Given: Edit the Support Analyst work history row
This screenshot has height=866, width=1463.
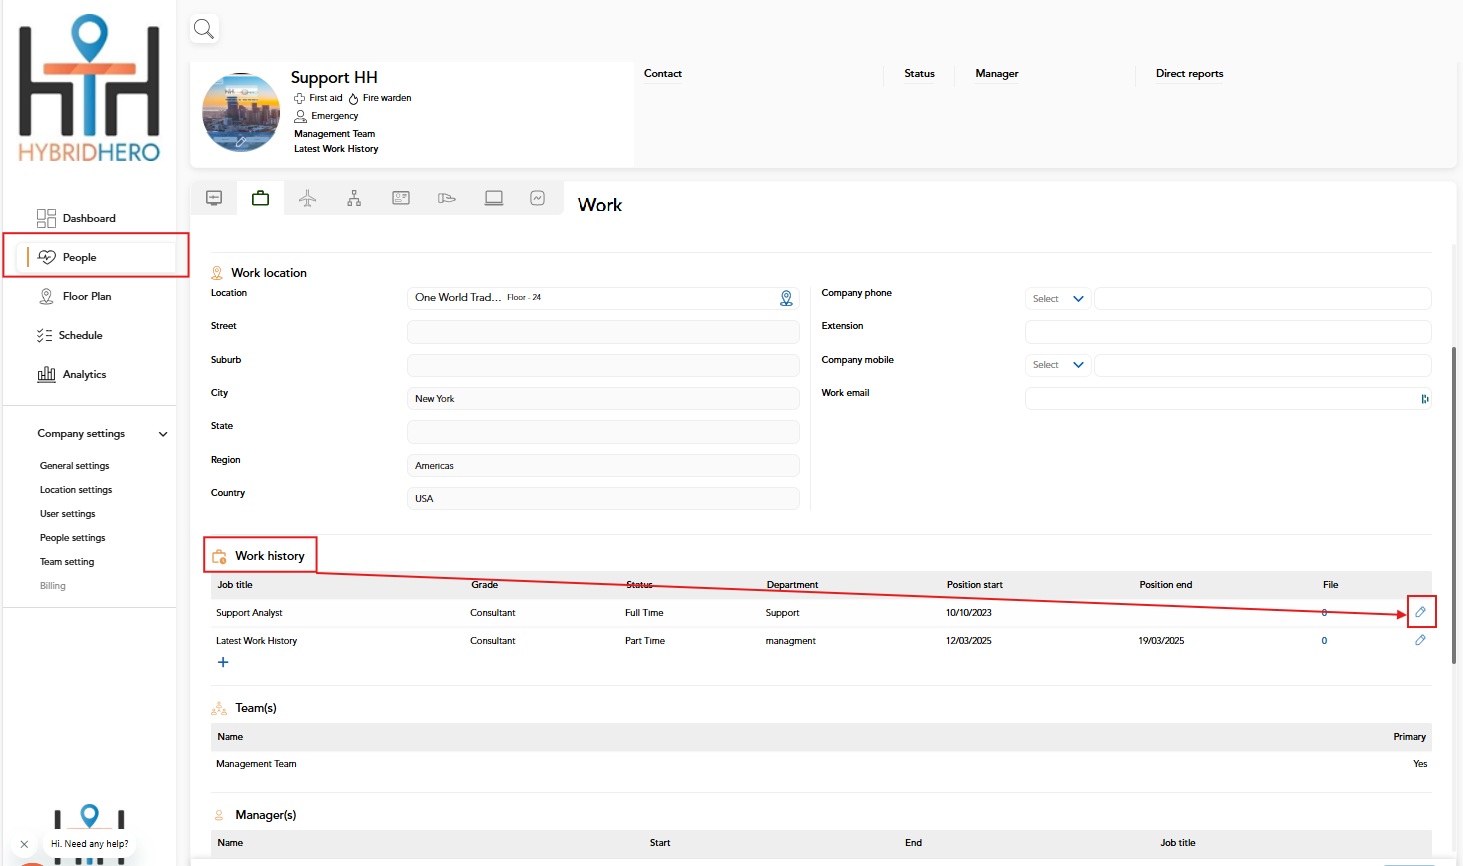Looking at the screenshot, I should tap(1420, 612).
